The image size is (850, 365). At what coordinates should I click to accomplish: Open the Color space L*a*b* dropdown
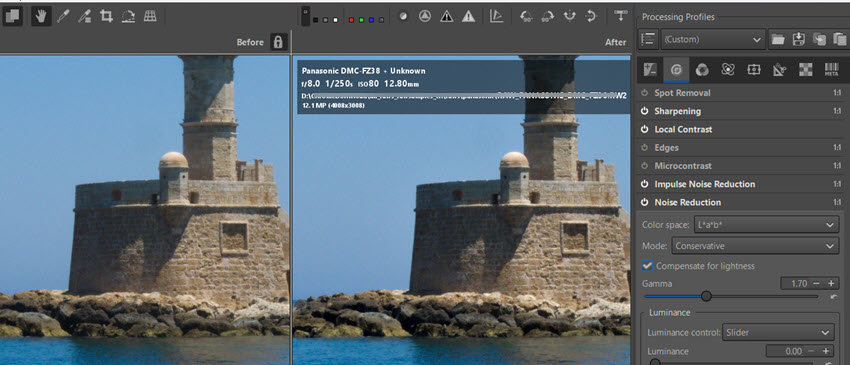[766, 225]
